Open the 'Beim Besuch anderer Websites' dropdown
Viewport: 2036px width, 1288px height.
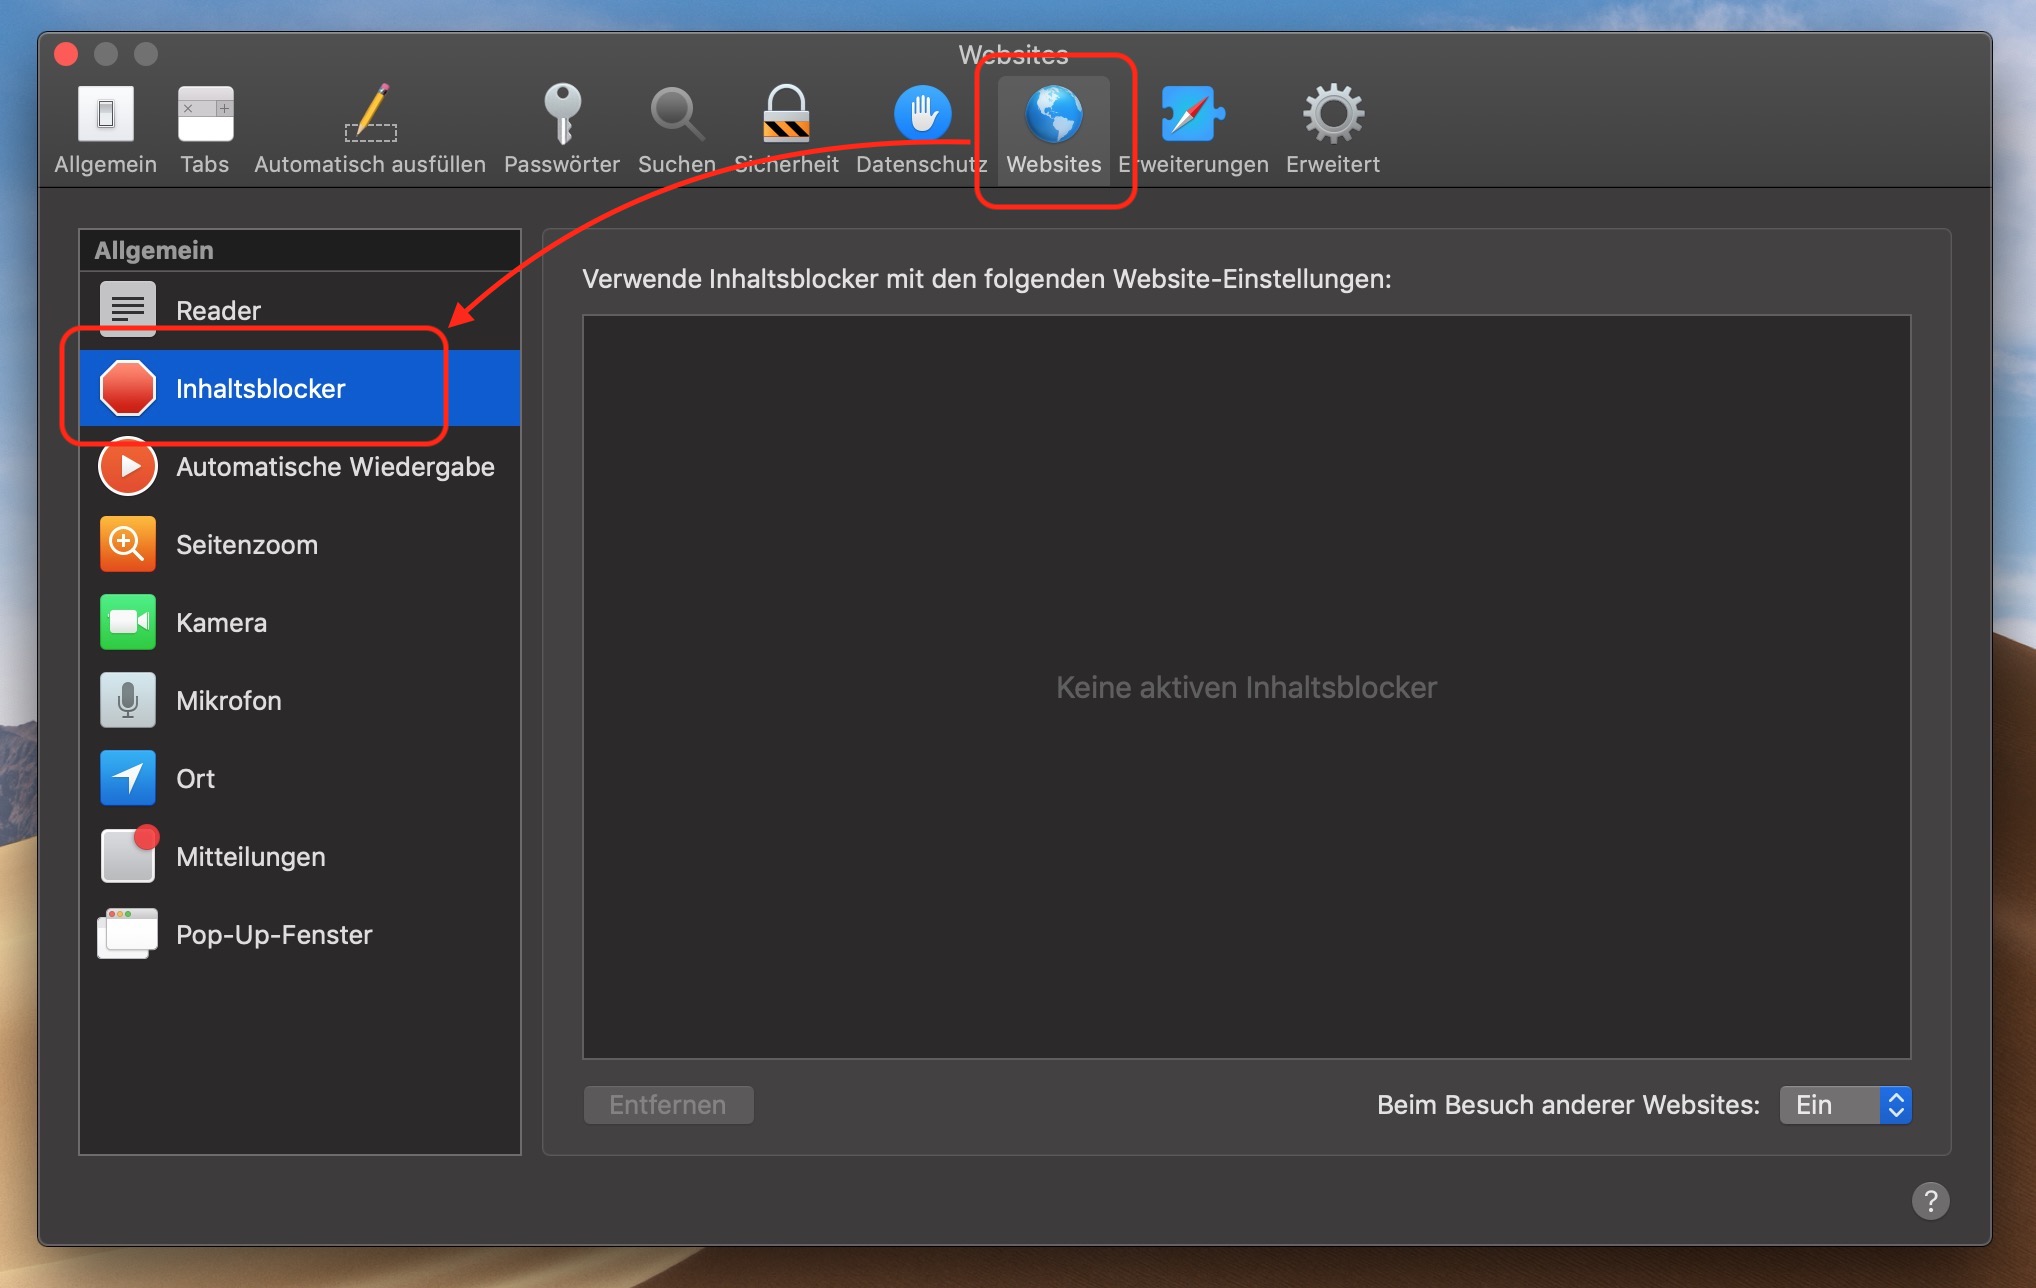1845,1105
